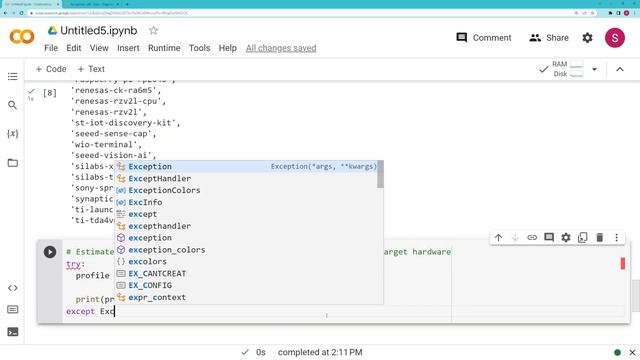Add a new Text cell
The height and width of the screenshot is (360, 640).
click(91, 69)
